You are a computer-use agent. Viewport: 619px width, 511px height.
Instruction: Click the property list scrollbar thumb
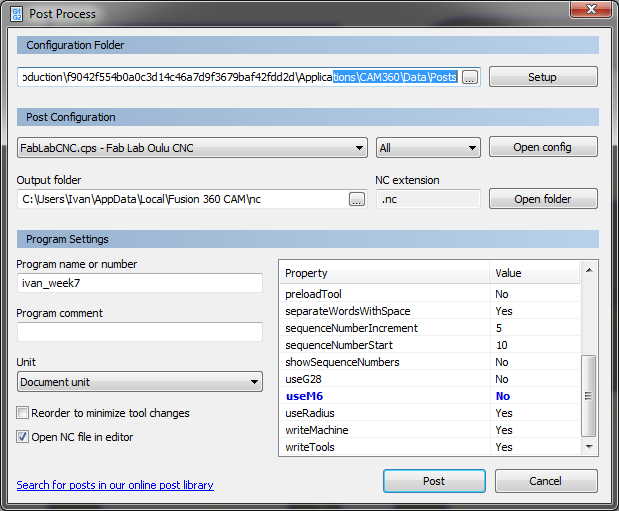(589, 396)
